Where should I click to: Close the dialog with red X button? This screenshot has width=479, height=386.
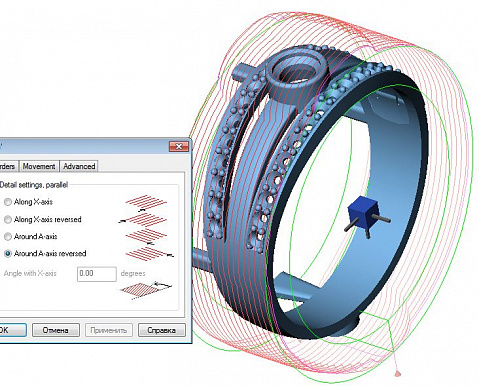179,147
